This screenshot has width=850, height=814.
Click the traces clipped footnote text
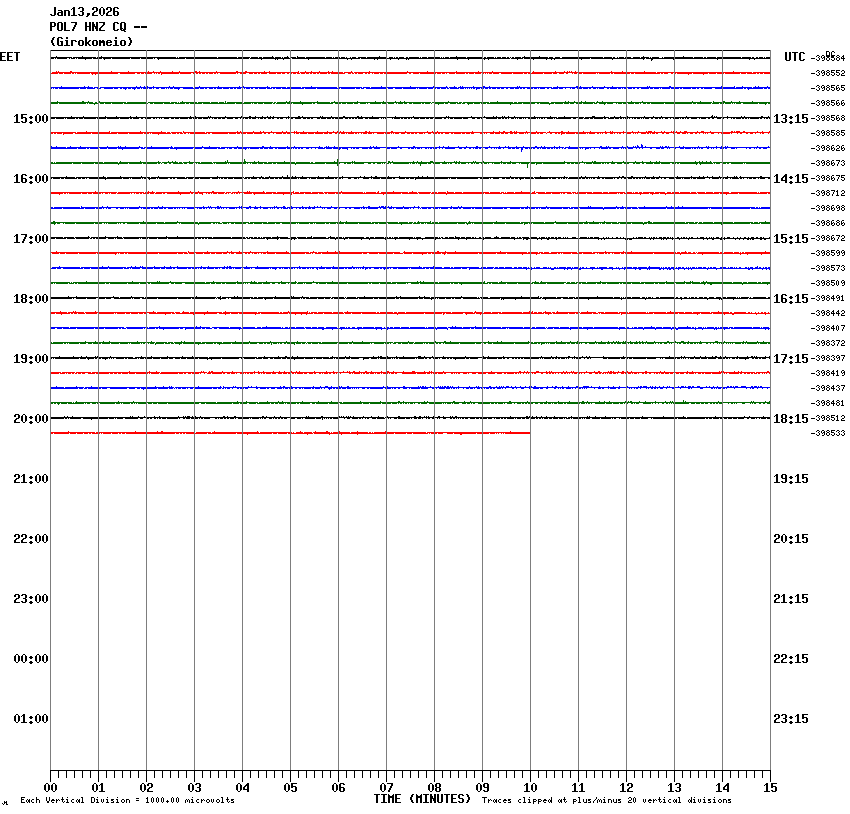click(x=606, y=801)
